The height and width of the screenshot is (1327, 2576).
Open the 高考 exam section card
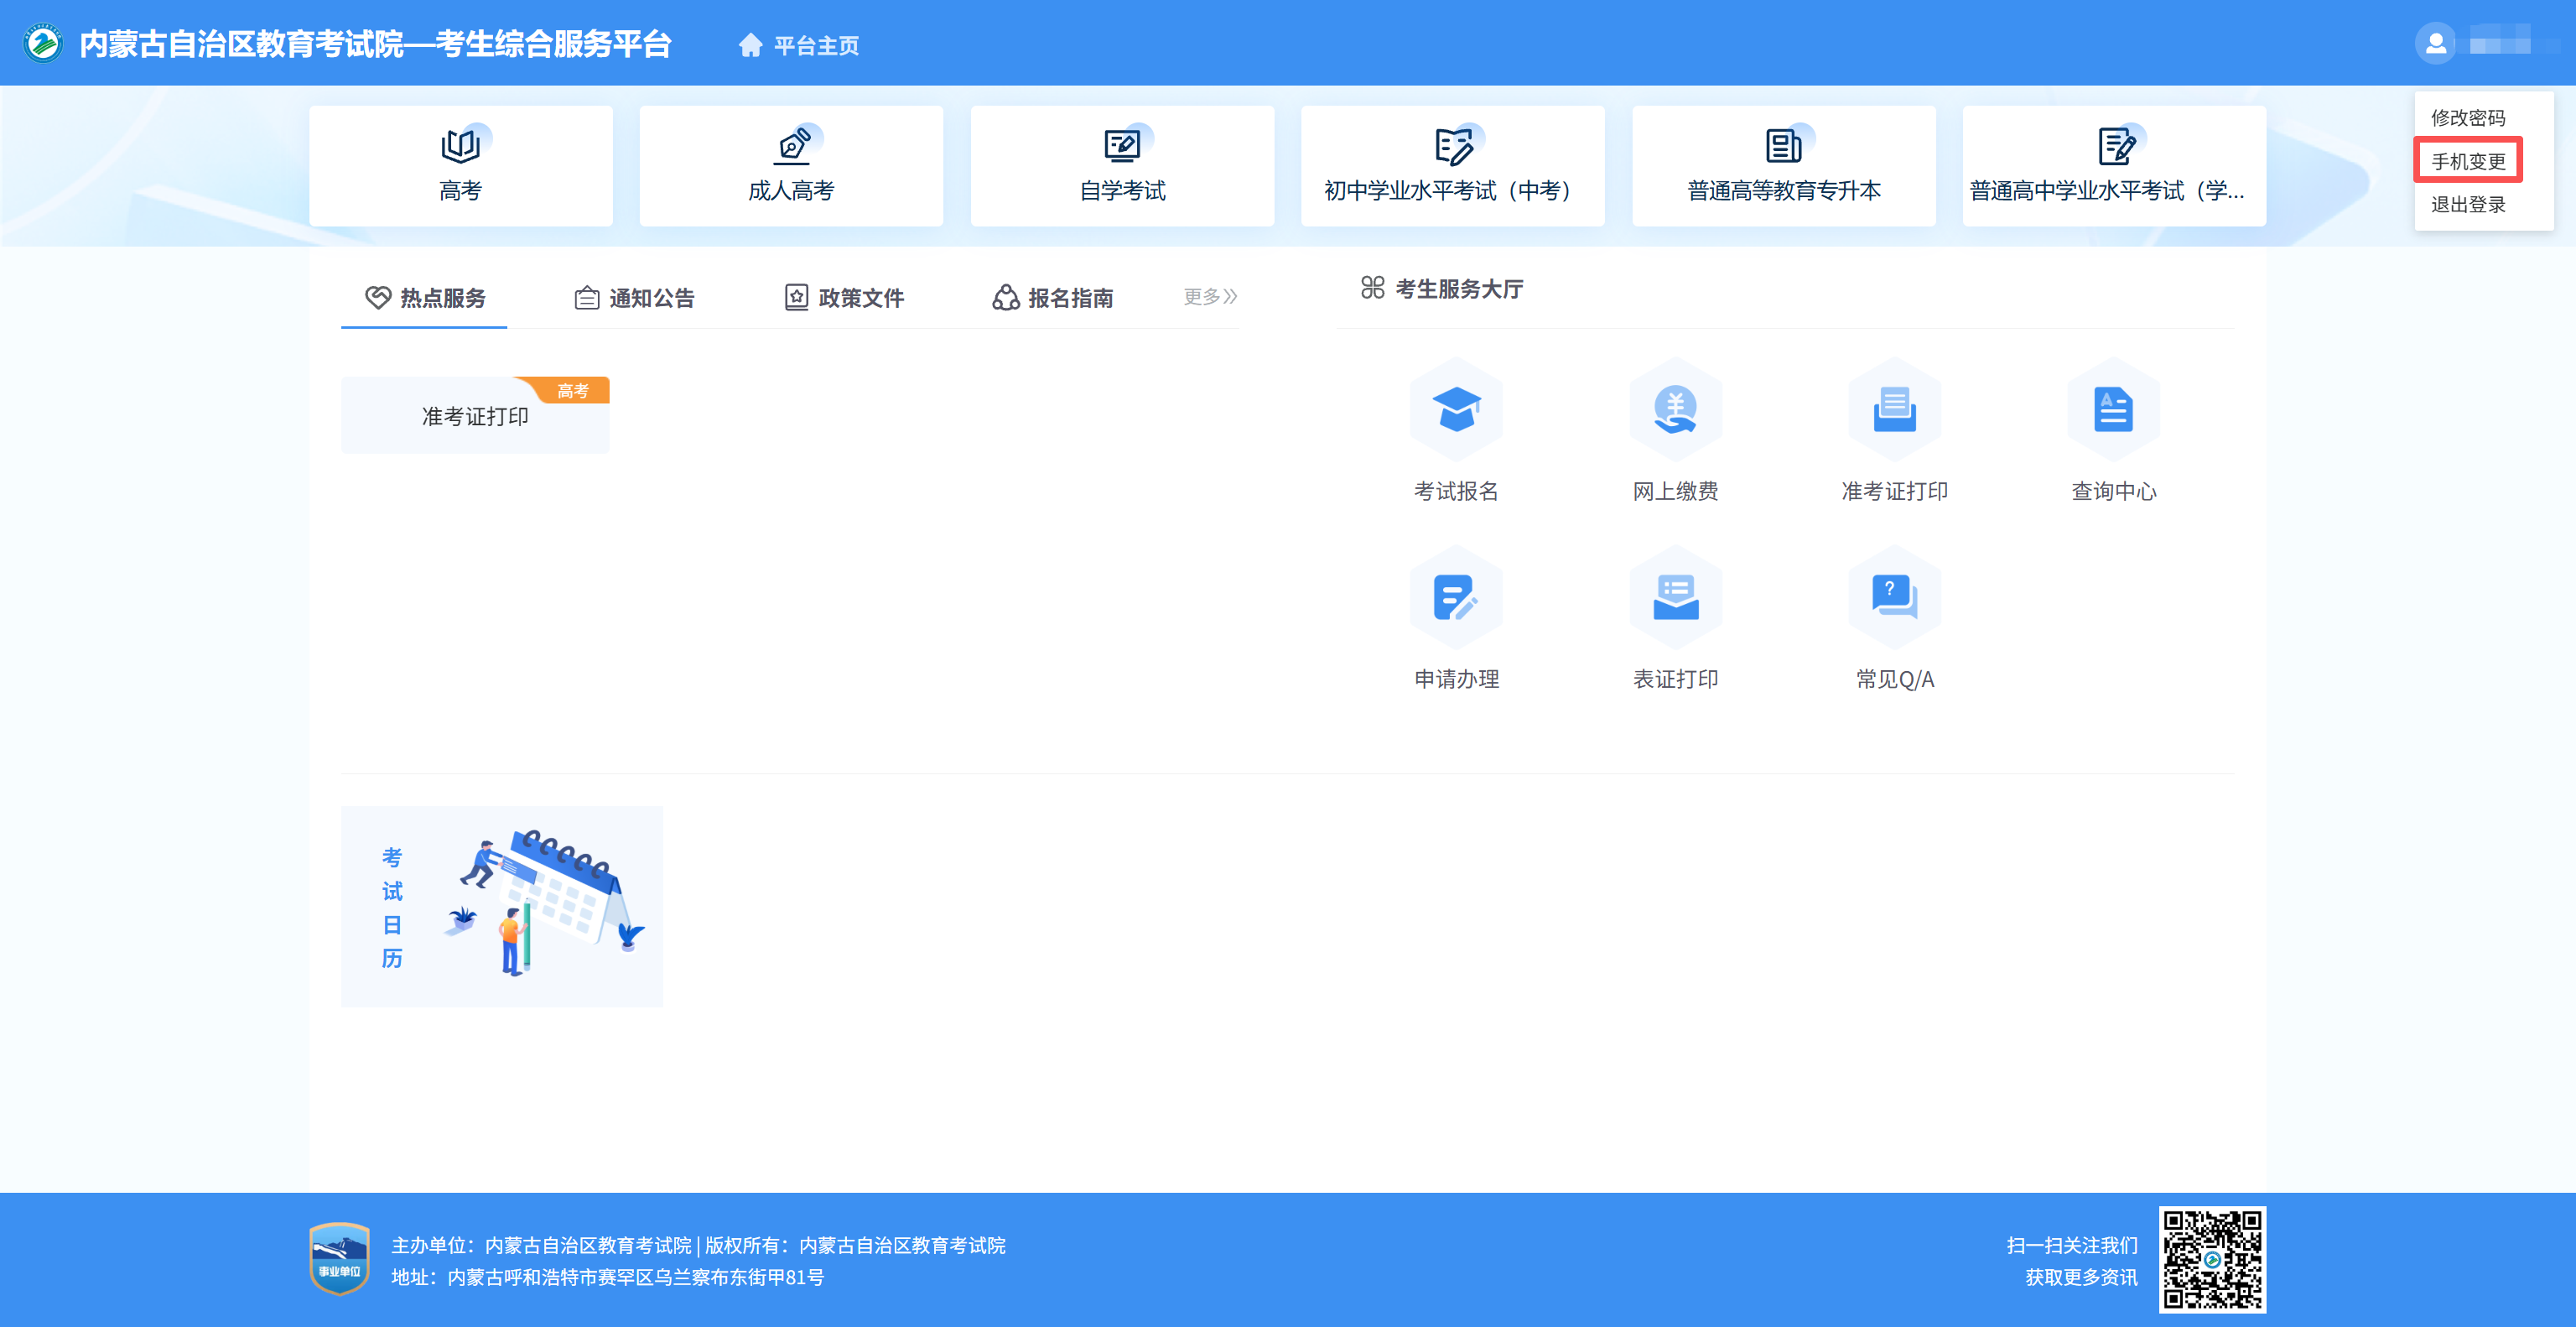[460, 165]
